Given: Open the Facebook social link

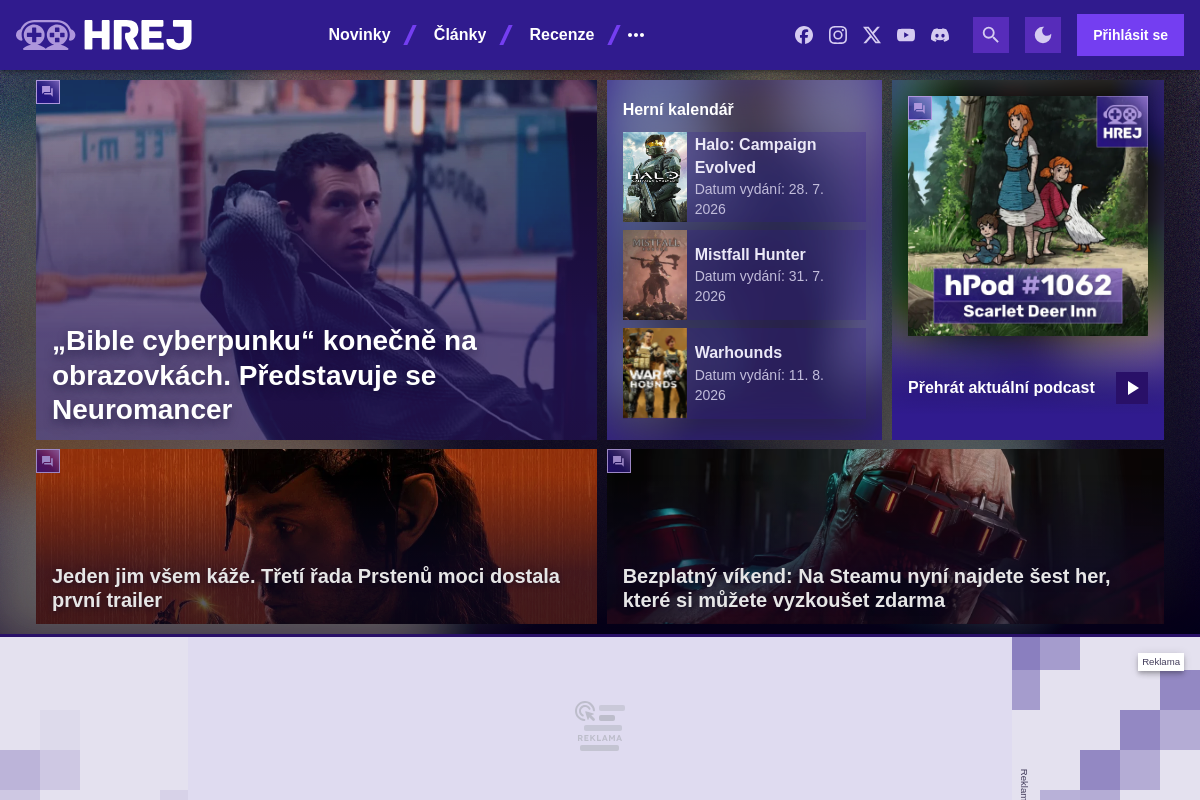Looking at the screenshot, I should 804,35.
